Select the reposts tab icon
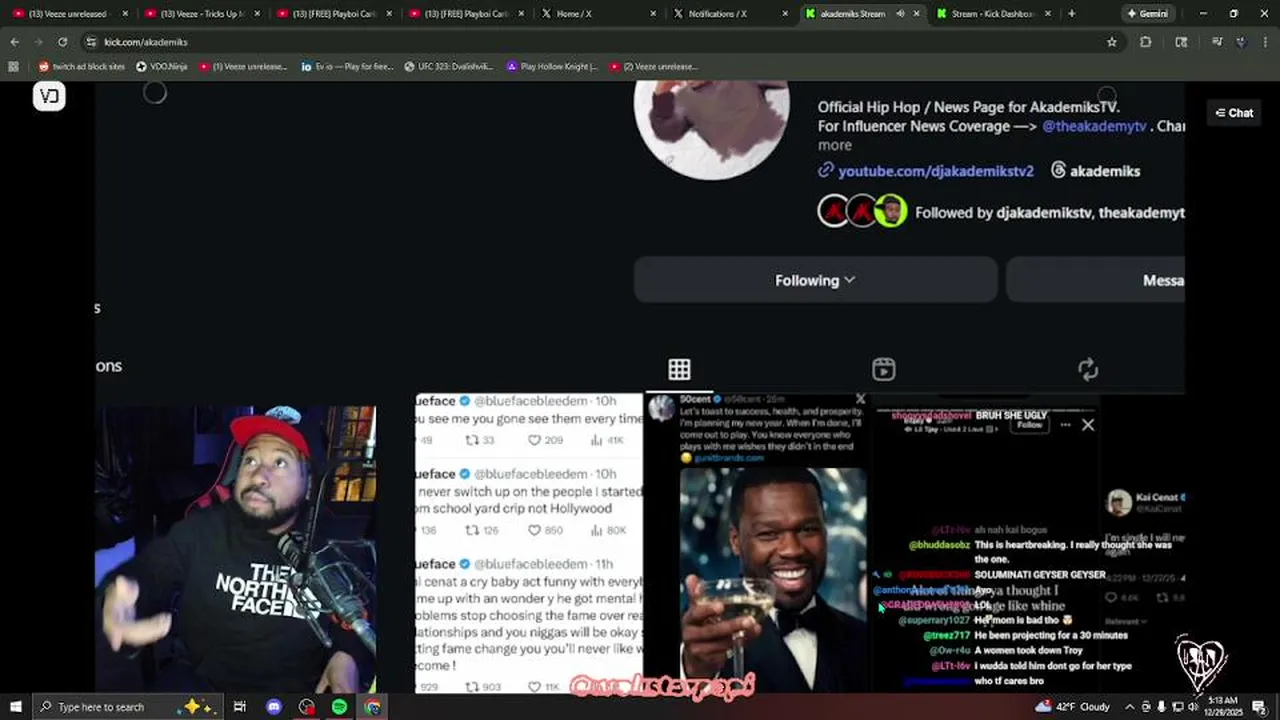This screenshot has height=720, width=1280. pyautogui.click(x=1088, y=369)
